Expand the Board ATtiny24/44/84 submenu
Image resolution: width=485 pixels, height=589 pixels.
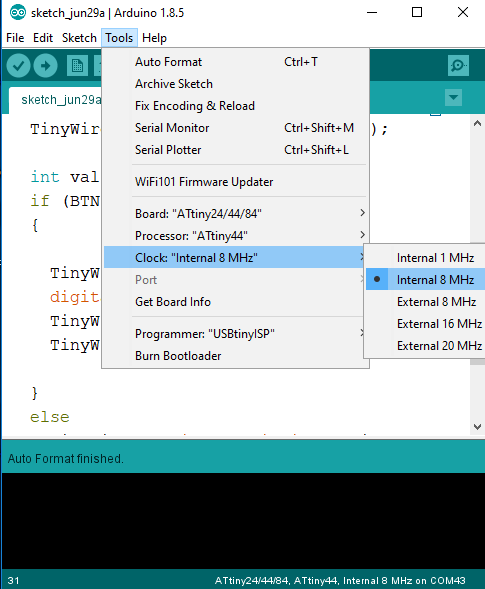coord(235,214)
